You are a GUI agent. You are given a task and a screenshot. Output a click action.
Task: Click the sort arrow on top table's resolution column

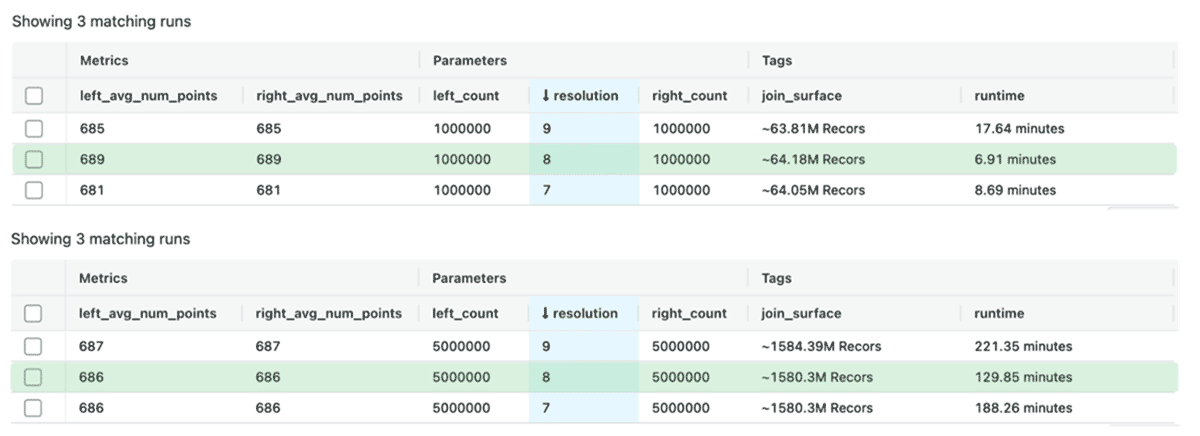546,96
